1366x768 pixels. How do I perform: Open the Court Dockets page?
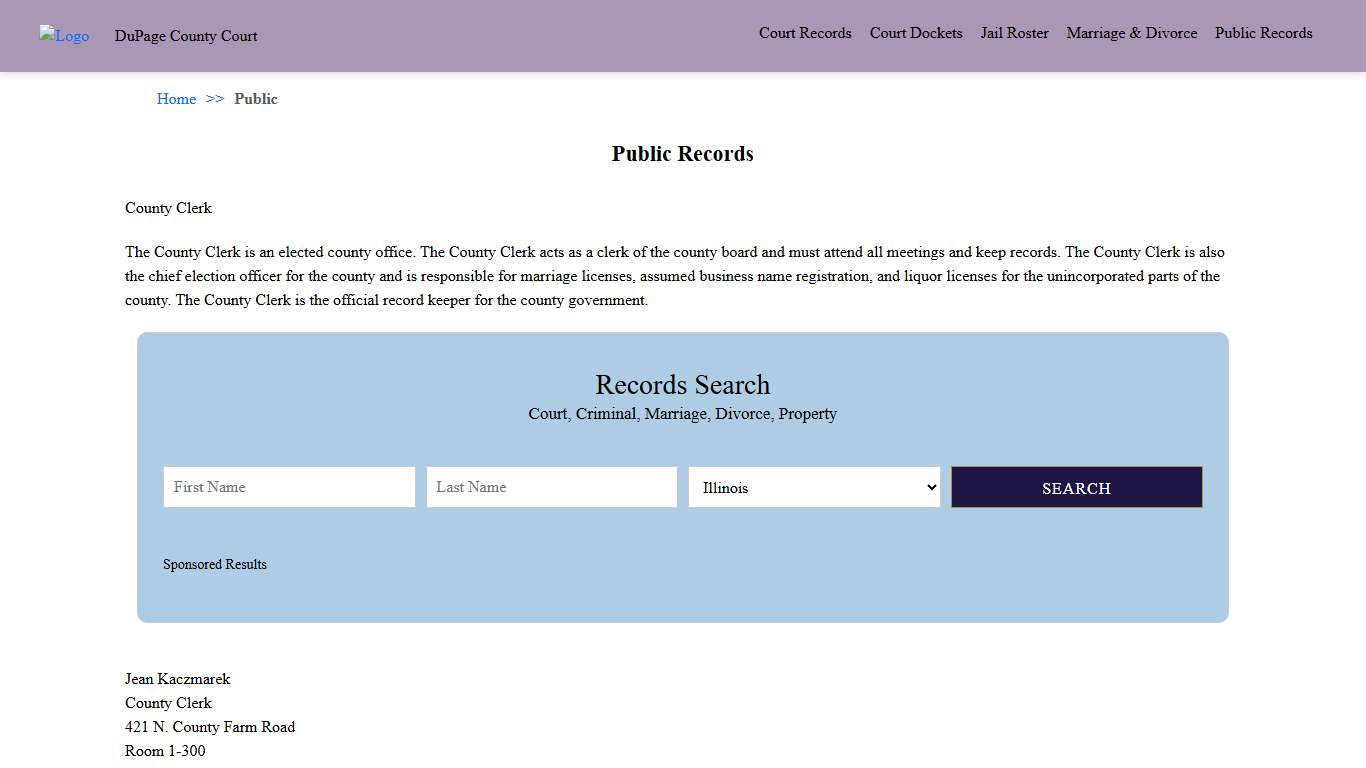point(915,33)
